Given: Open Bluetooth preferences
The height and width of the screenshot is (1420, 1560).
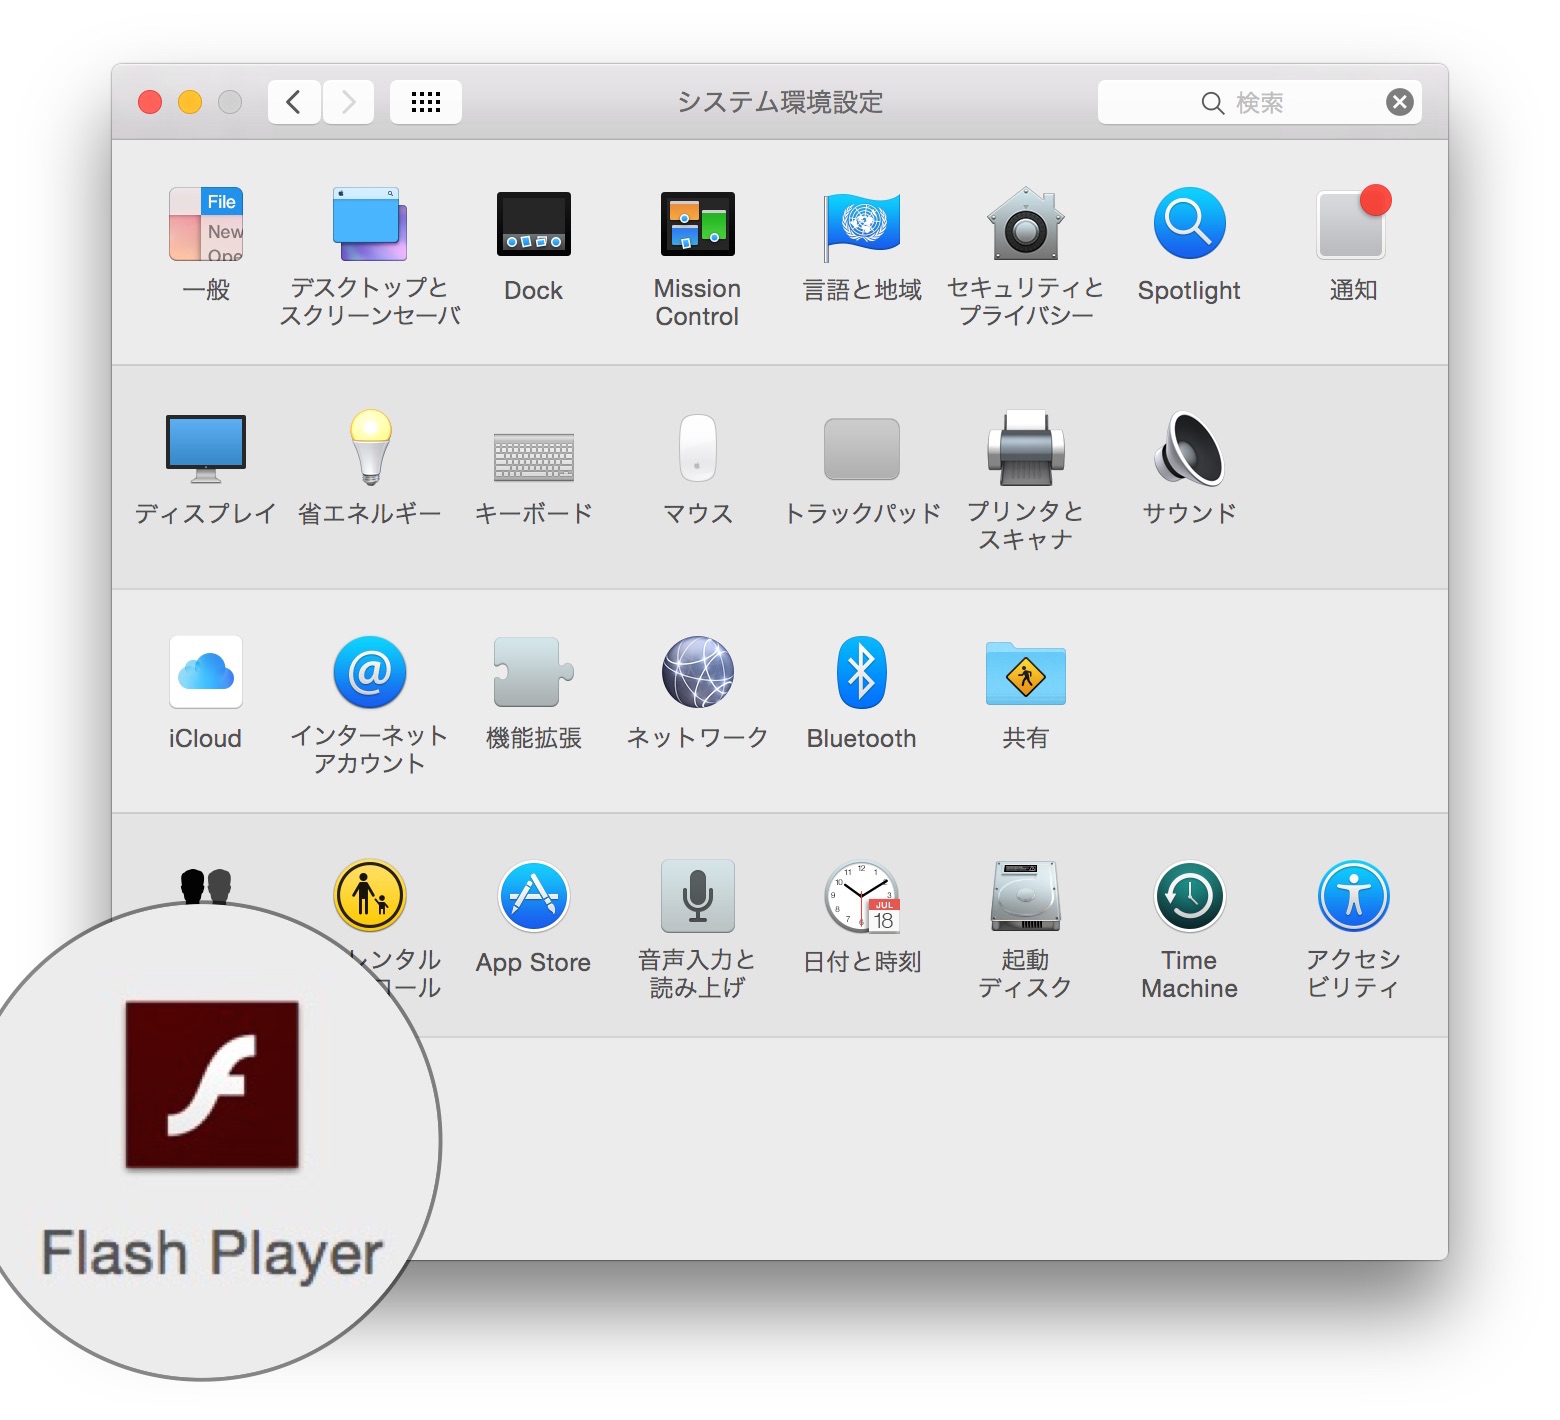Looking at the screenshot, I should [x=862, y=672].
